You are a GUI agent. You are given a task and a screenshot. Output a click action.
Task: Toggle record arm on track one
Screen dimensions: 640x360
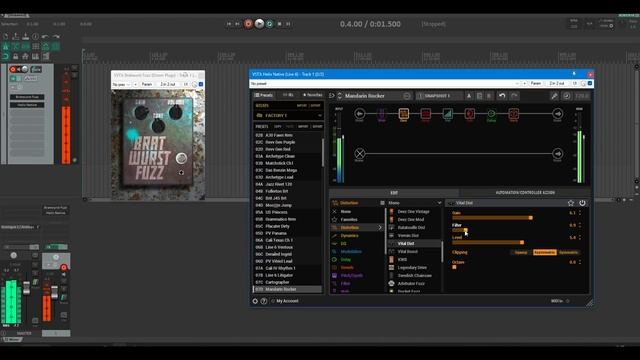[13, 69]
